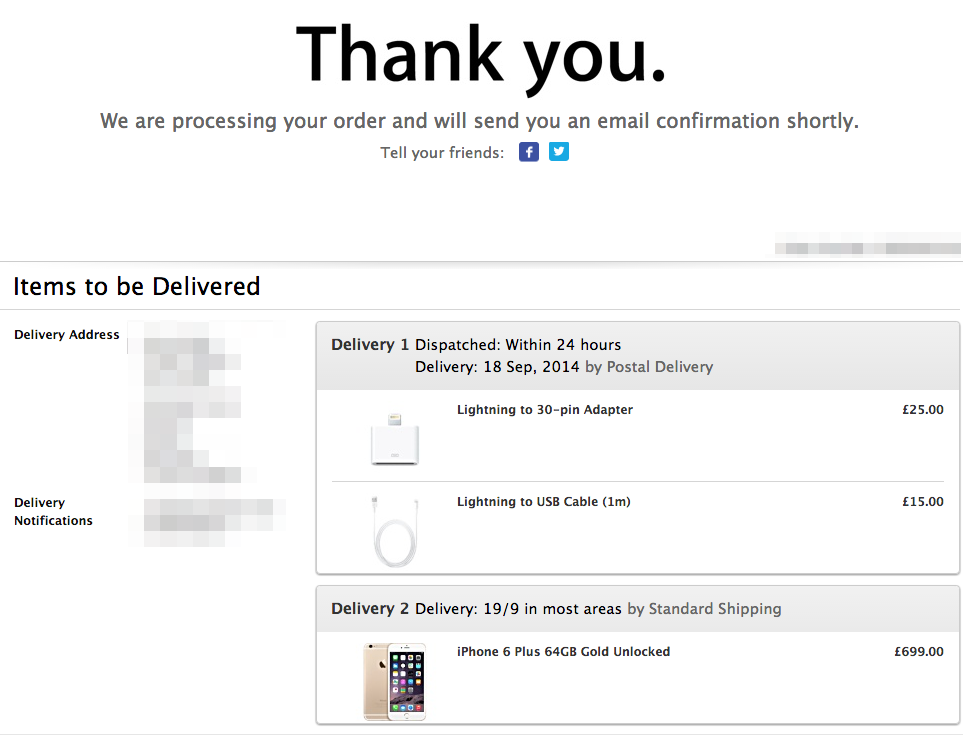Click the Items to be Delivered heading
The width and height of the screenshot is (963, 740).
pyautogui.click(x=137, y=286)
